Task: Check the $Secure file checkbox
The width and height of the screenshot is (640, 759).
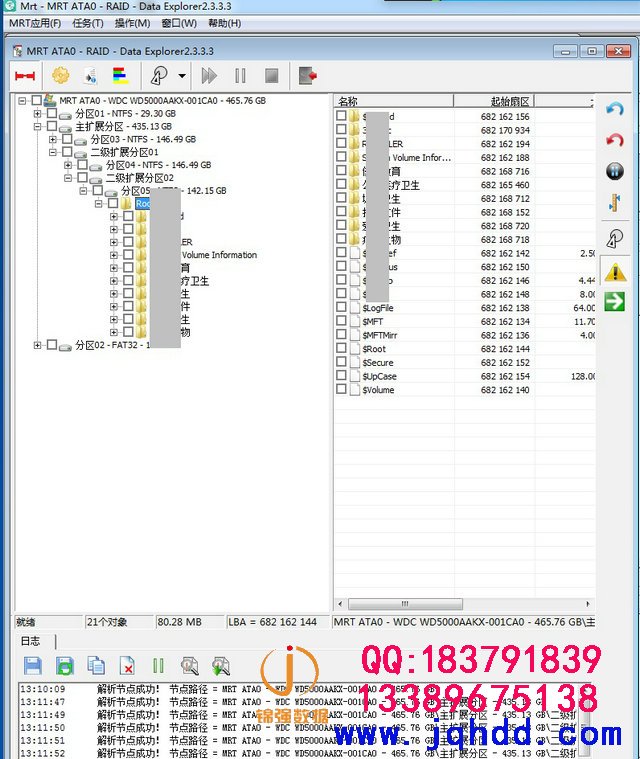Action: (341, 362)
